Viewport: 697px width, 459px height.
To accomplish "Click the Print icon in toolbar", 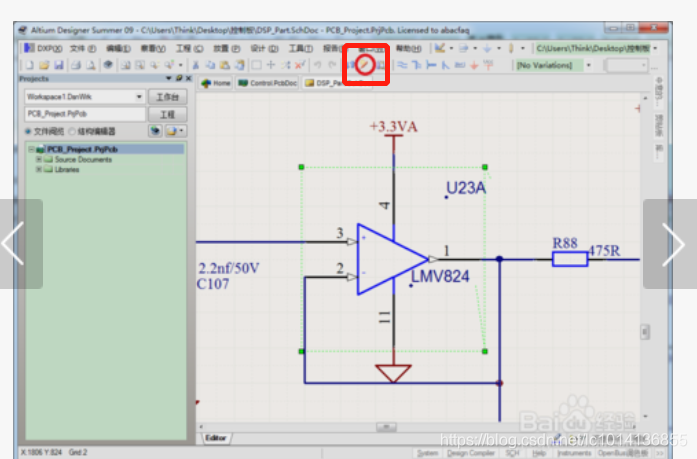I will [76, 65].
